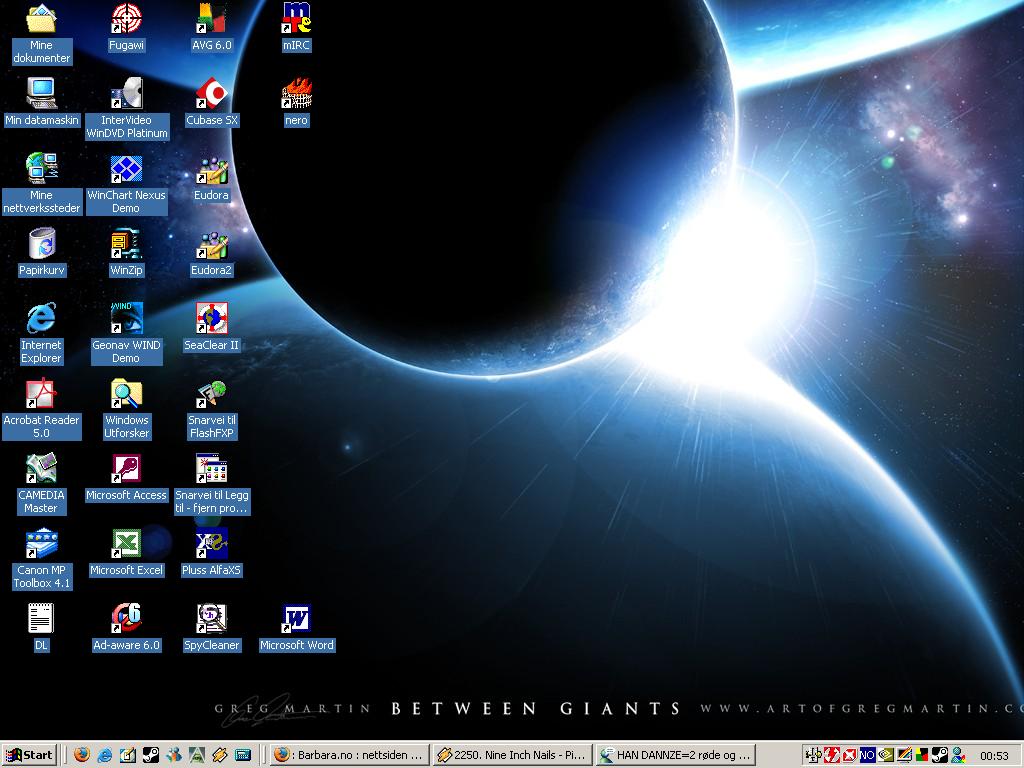This screenshot has width=1024, height=768.
Task: Open the audio mixer tray icon
Action: (x=813, y=756)
